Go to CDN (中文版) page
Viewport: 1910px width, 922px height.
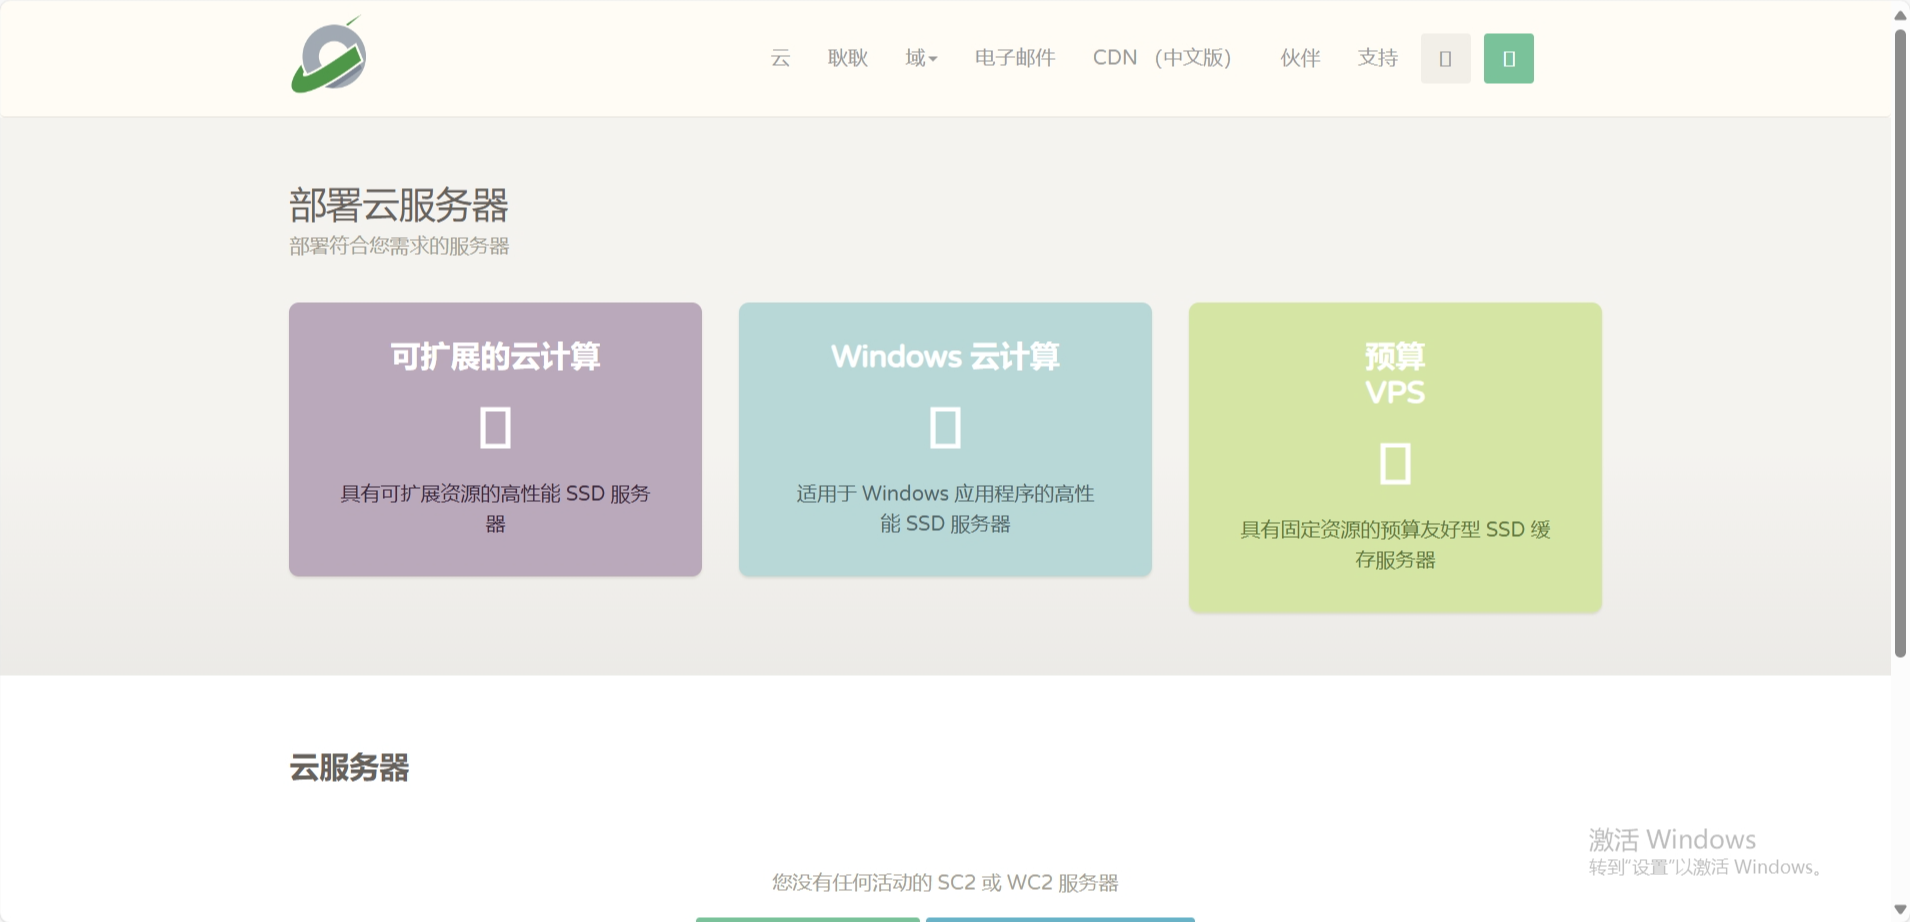(1162, 57)
